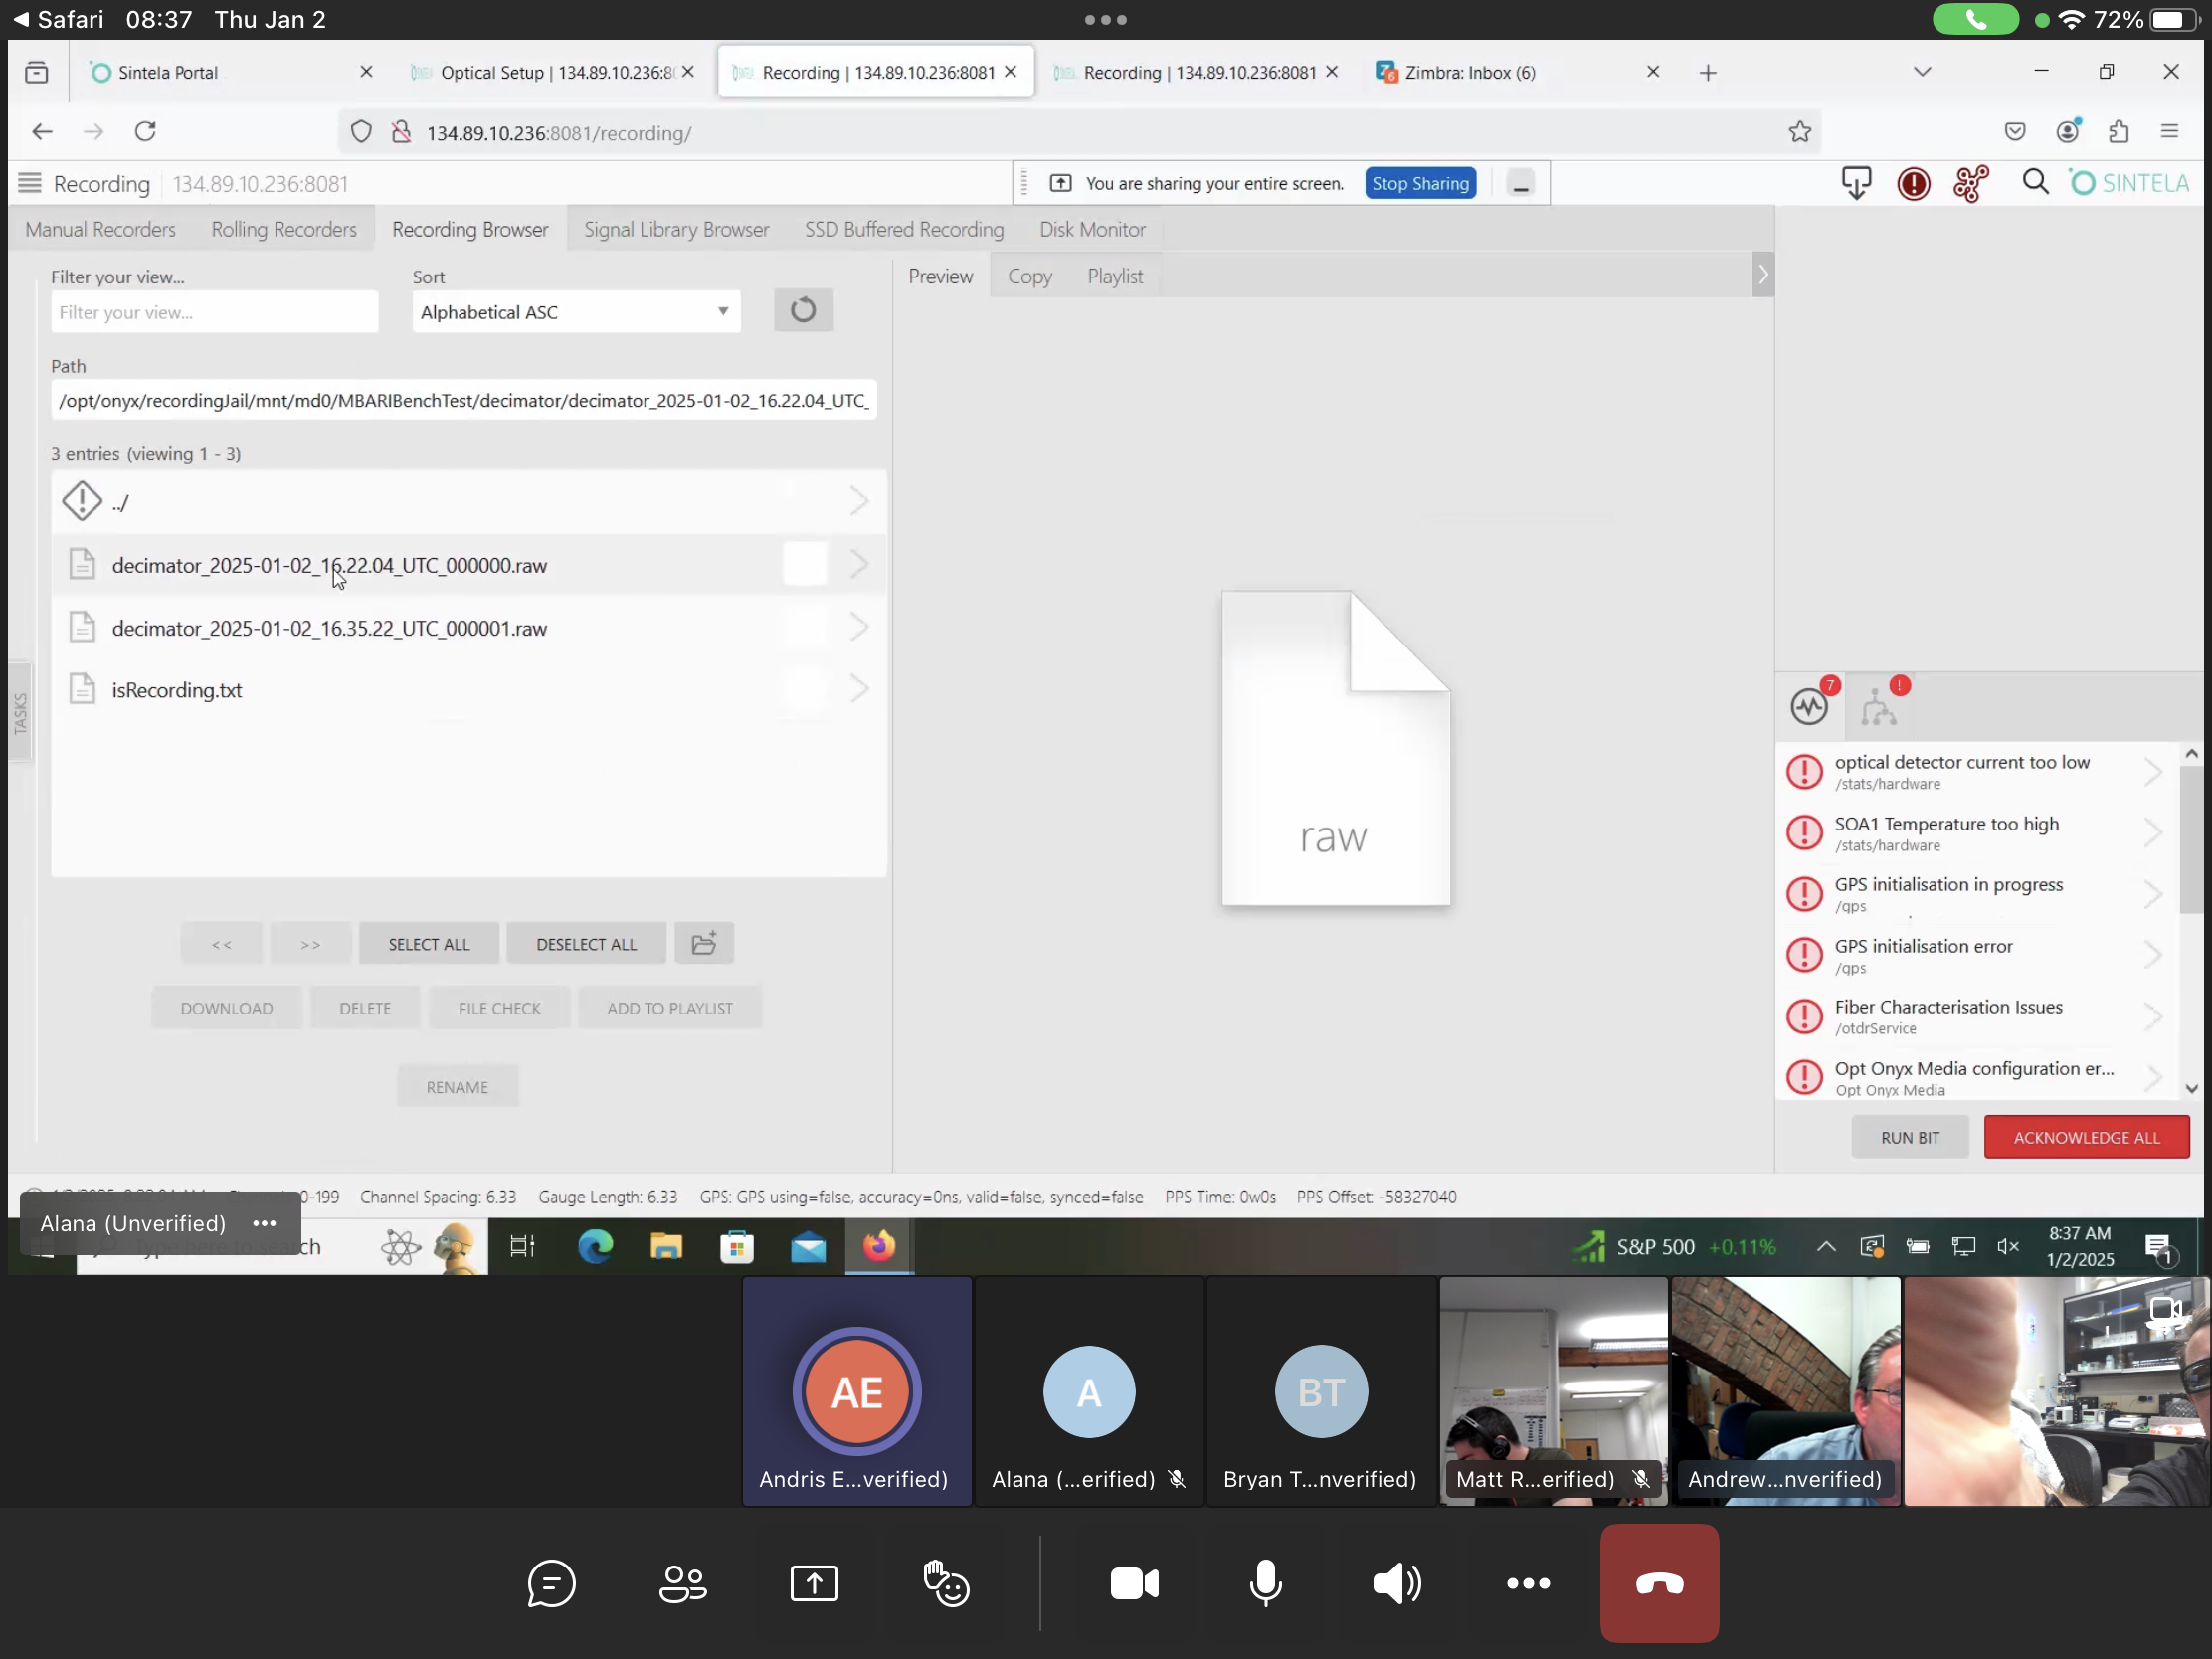
Task: Switch to Manual Recorders tab
Action: coord(100,229)
